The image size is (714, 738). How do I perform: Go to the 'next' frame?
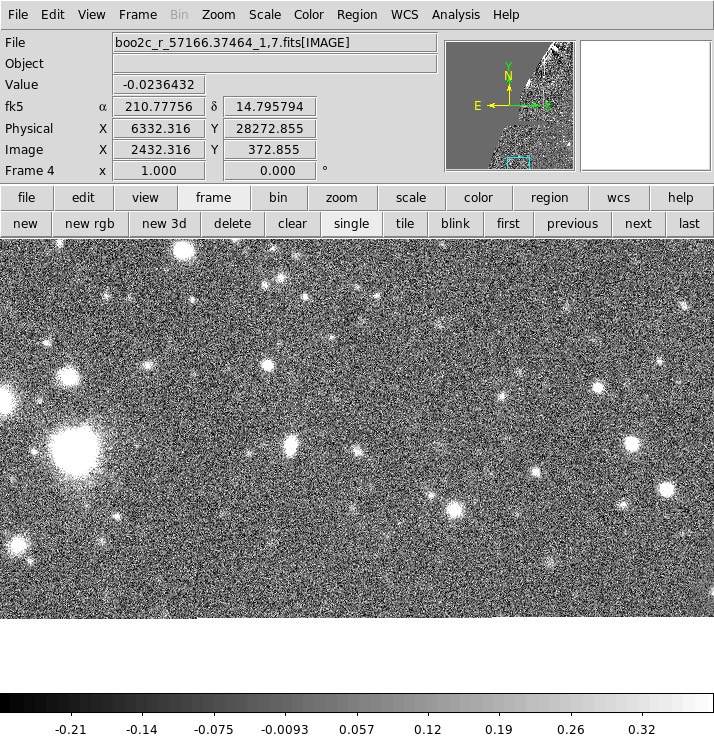tap(638, 224)
